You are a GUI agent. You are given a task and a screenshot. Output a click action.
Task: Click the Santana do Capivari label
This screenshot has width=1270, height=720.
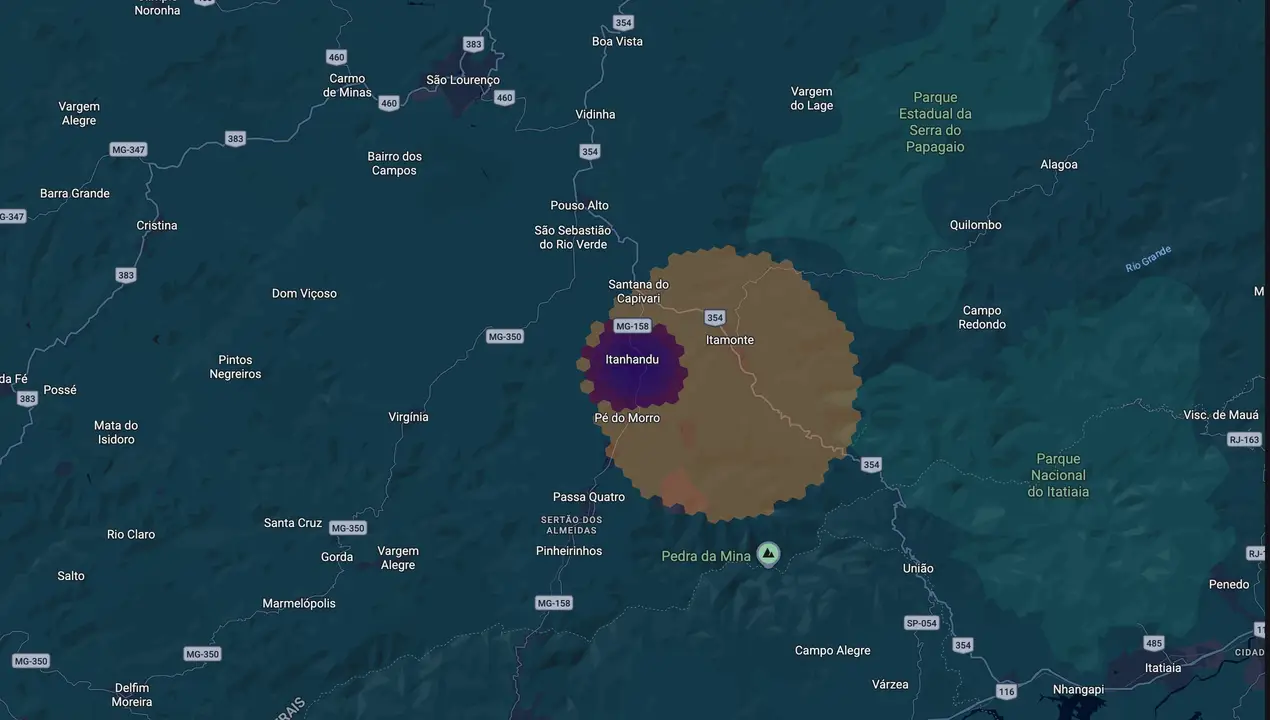(x=639, y=291)
